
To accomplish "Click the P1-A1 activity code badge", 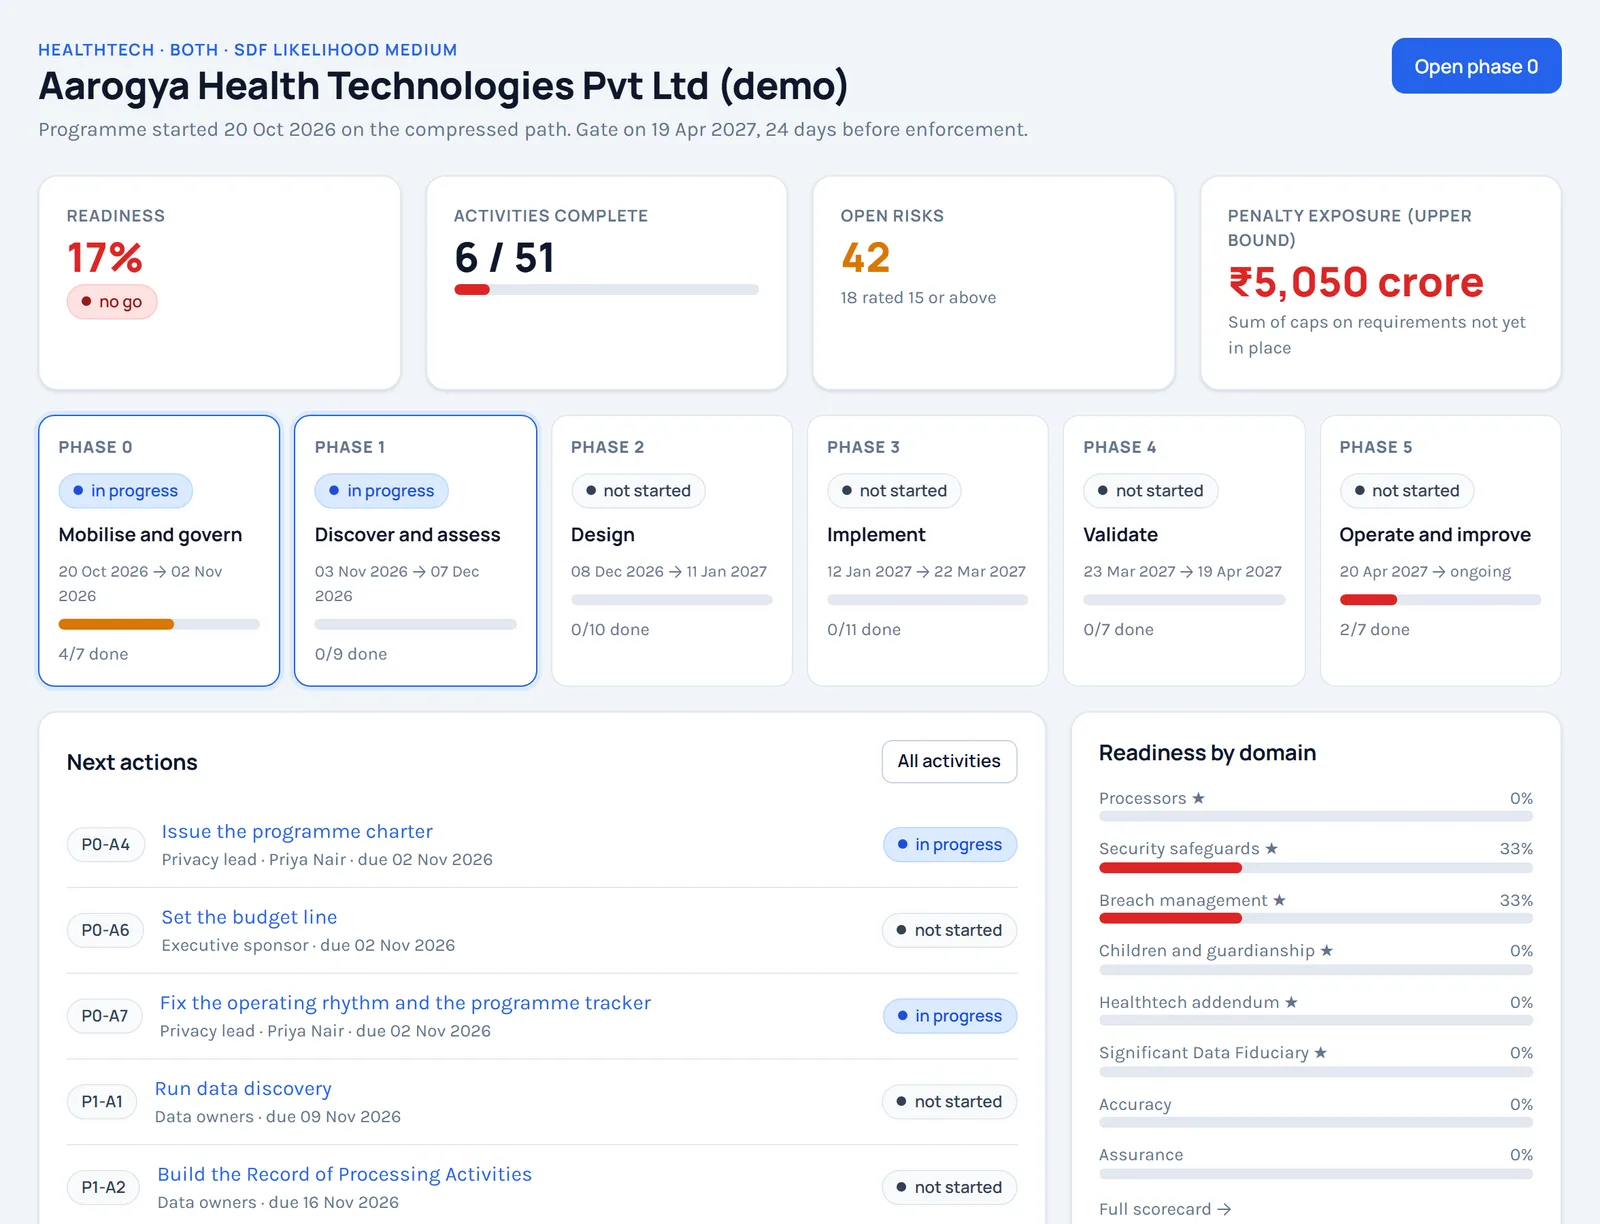I will (102, 1101).
